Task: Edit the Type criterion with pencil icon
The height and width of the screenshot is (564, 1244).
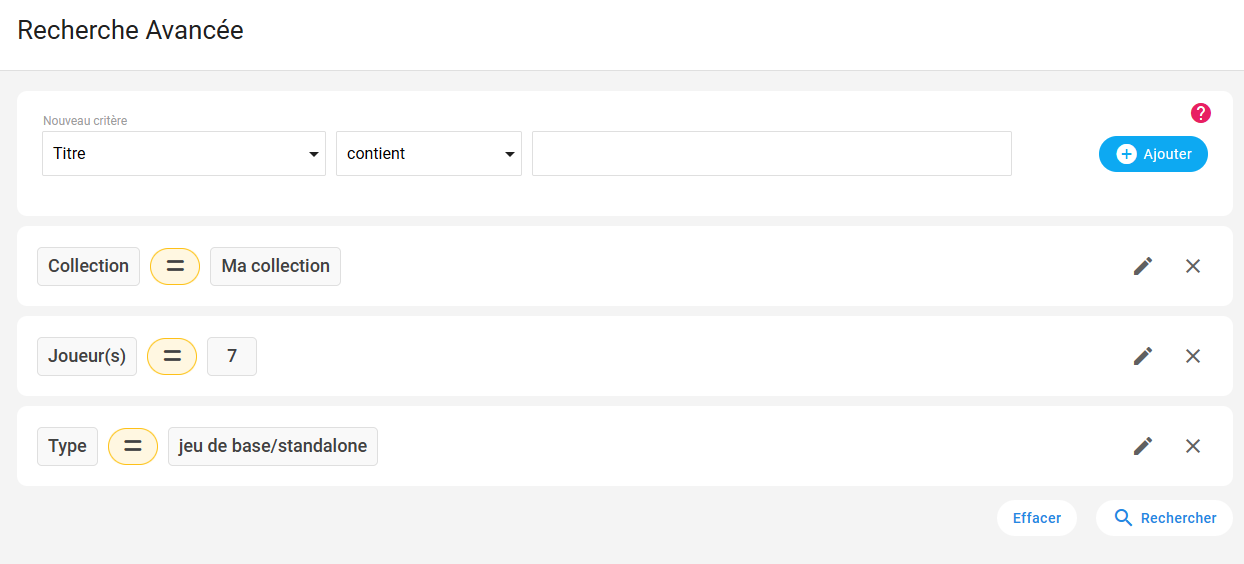Action: (1143, 446)
